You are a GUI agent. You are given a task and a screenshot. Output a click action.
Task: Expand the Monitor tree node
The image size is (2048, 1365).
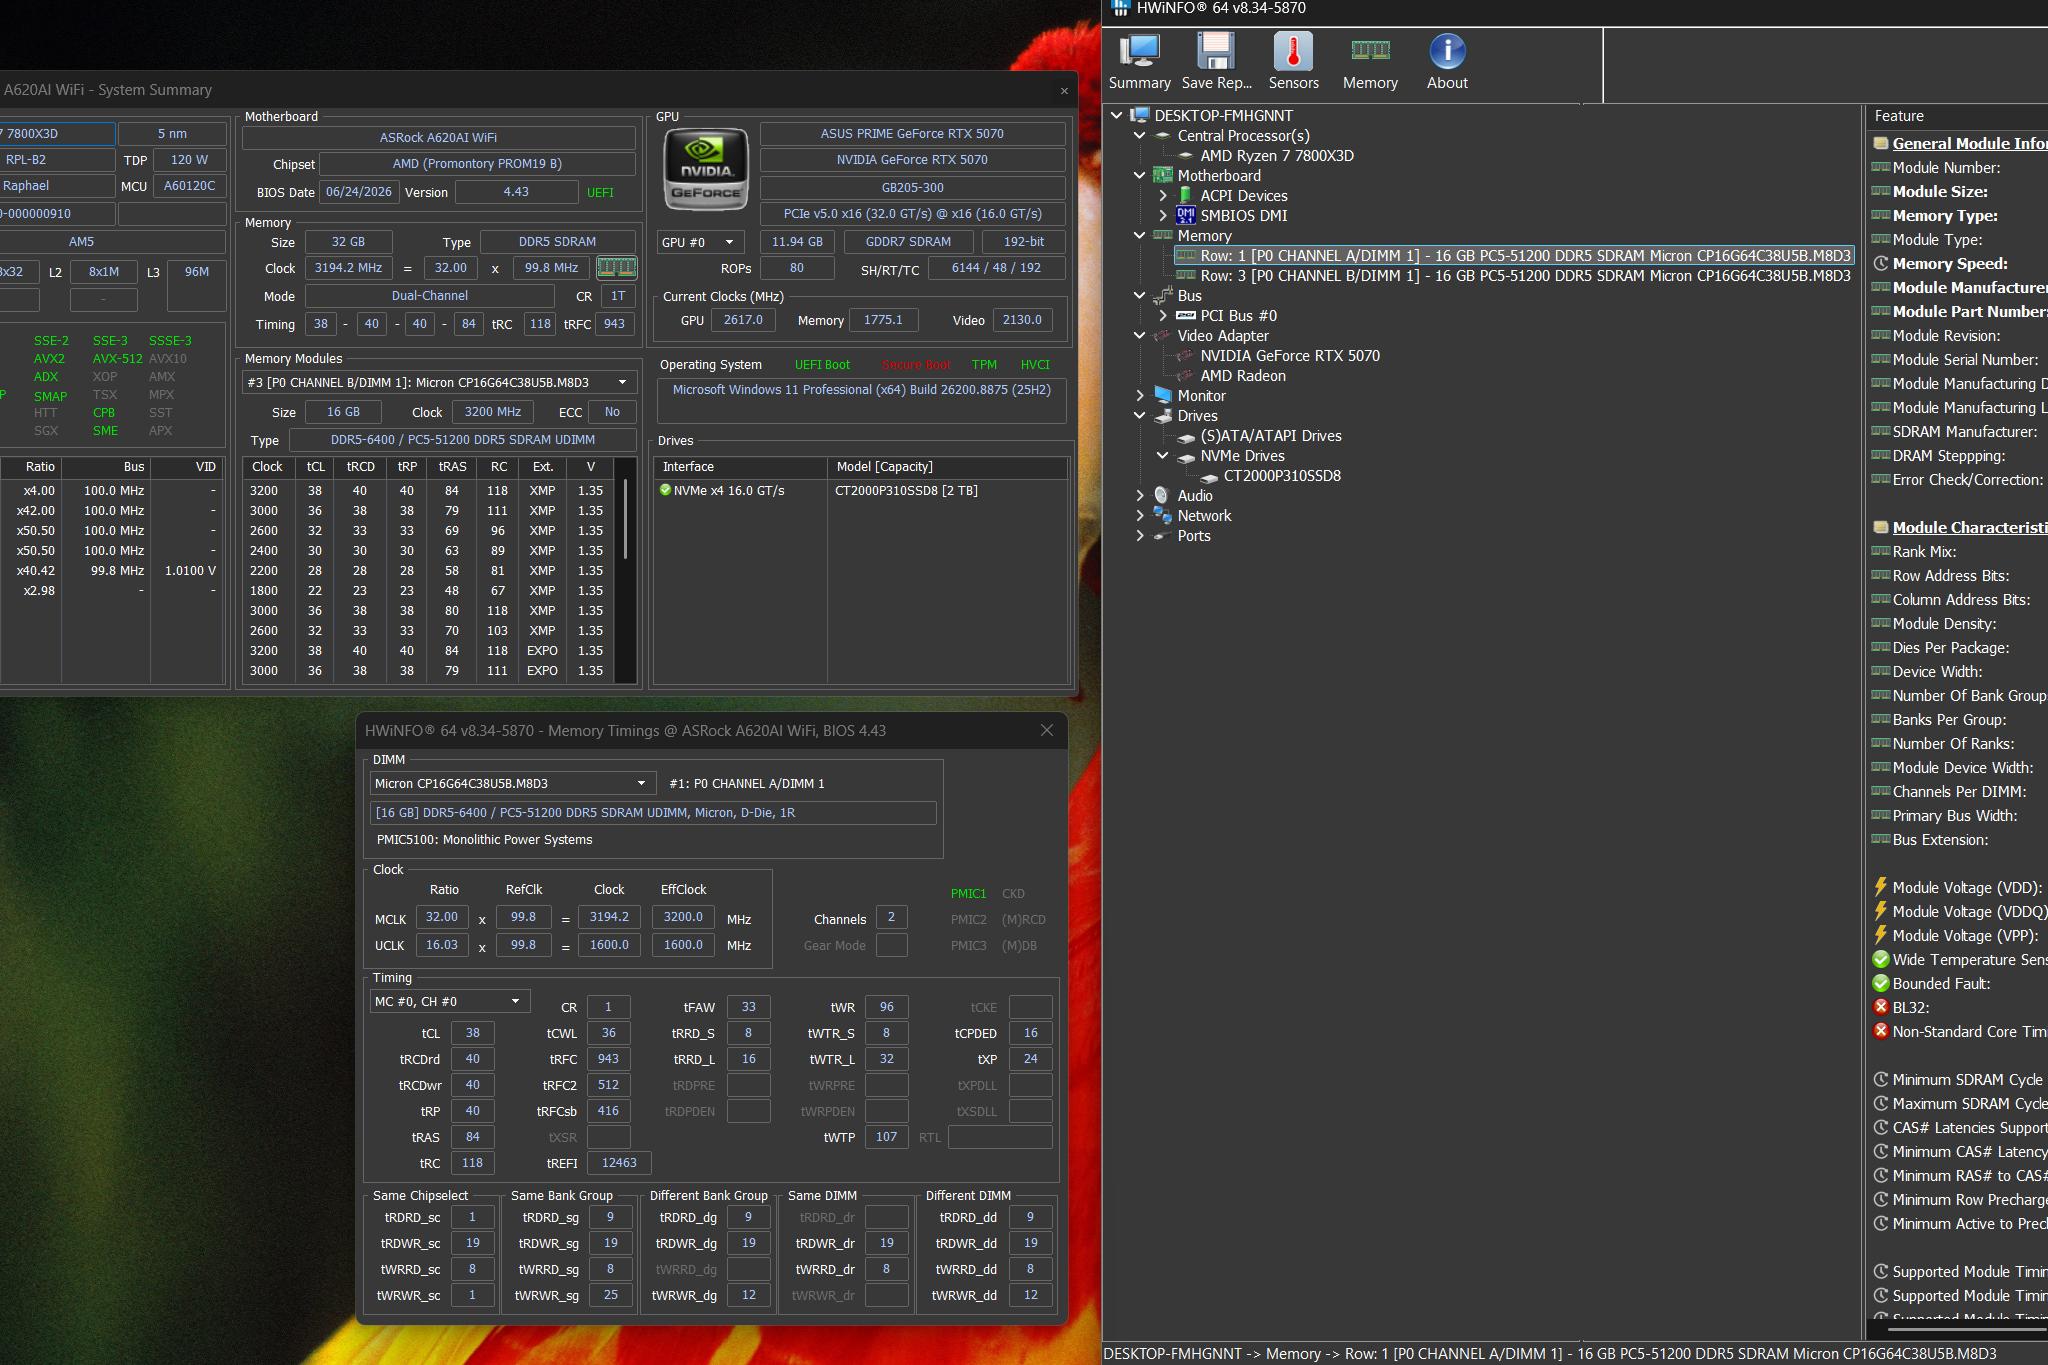coord(1139,396)
